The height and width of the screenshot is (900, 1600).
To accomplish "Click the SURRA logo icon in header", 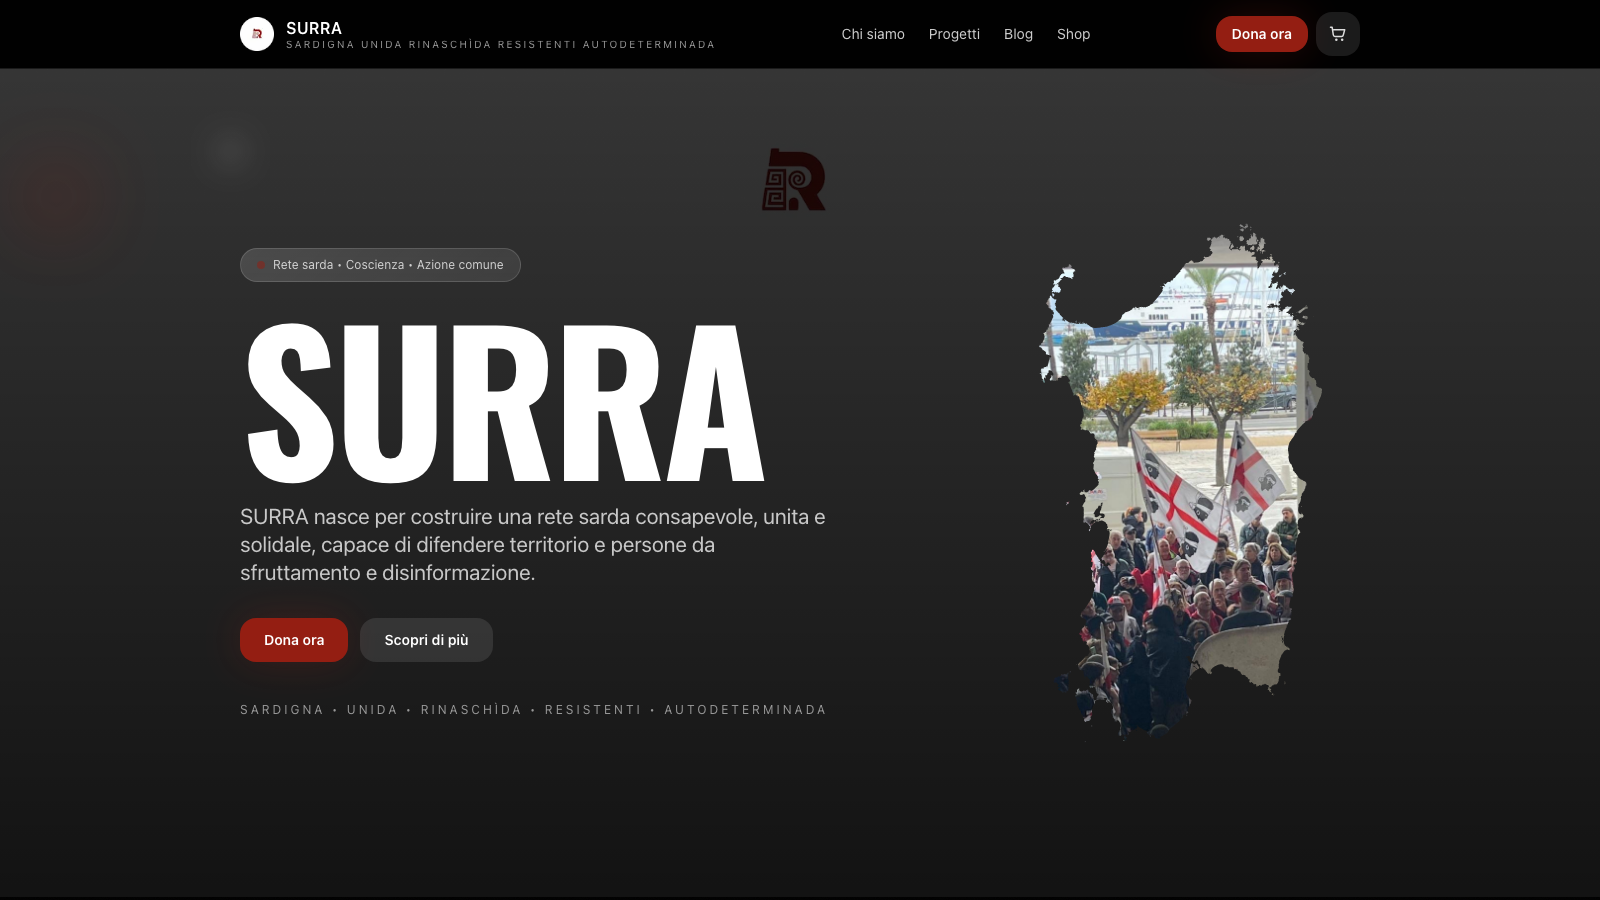I will (256, 33).
